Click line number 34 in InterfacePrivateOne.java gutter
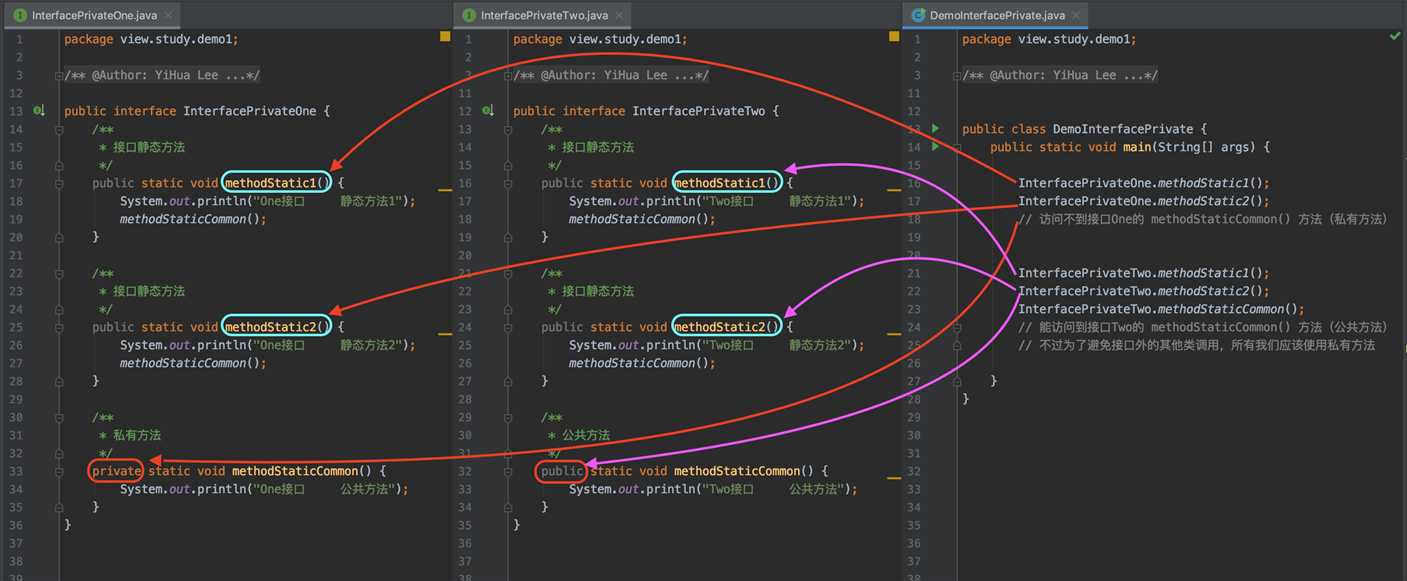This screenshot has height=581, width=1407. (x=16, y=489)
